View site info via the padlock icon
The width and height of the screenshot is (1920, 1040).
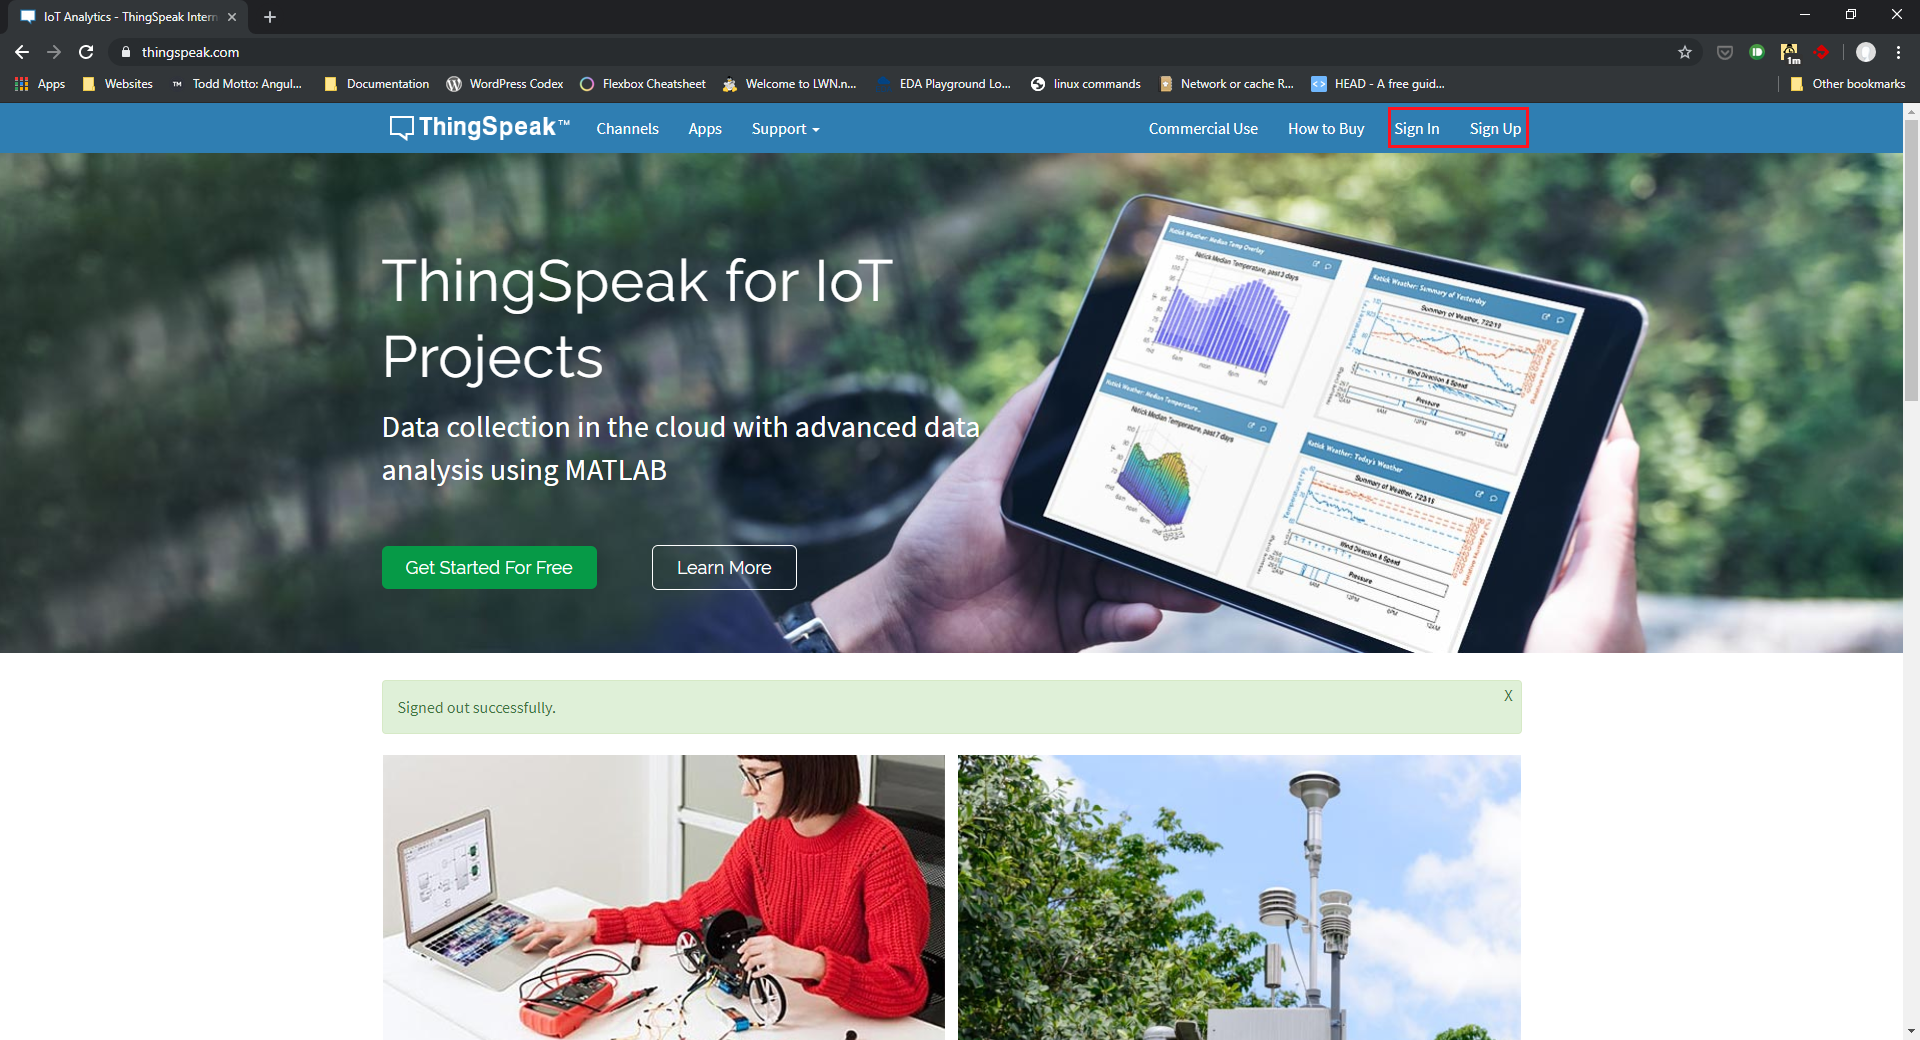126,52
